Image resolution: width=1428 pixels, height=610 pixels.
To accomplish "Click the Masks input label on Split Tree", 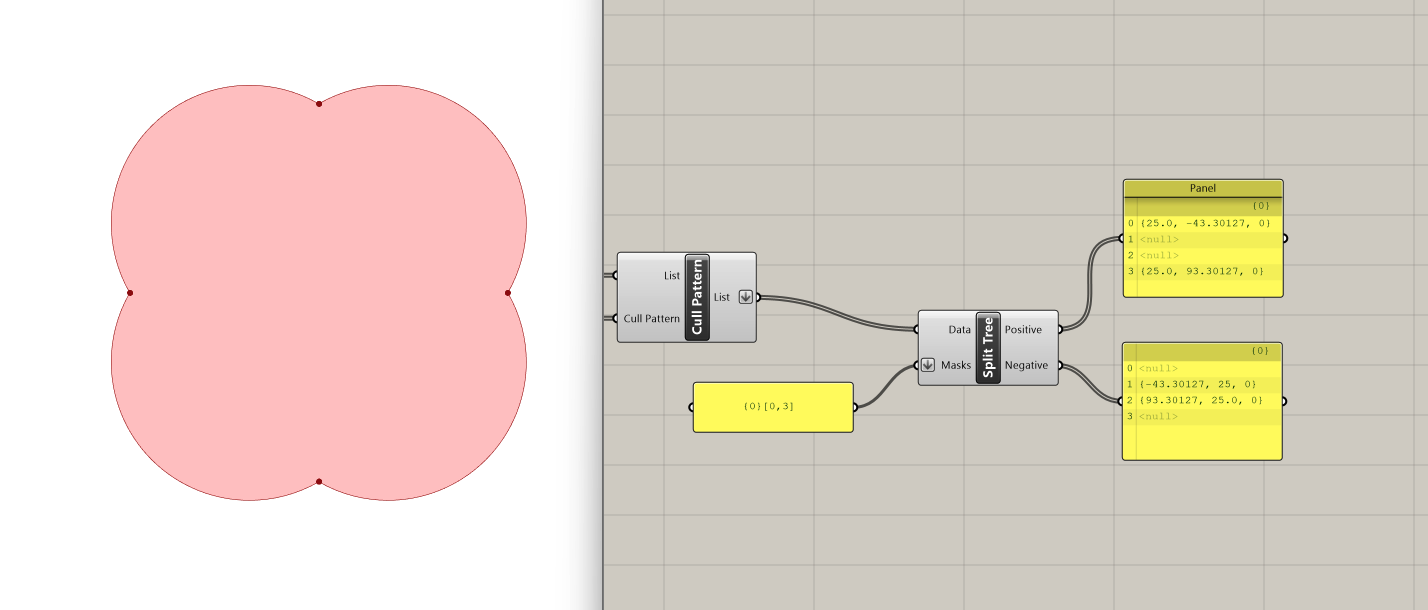I will coord(956,365).
